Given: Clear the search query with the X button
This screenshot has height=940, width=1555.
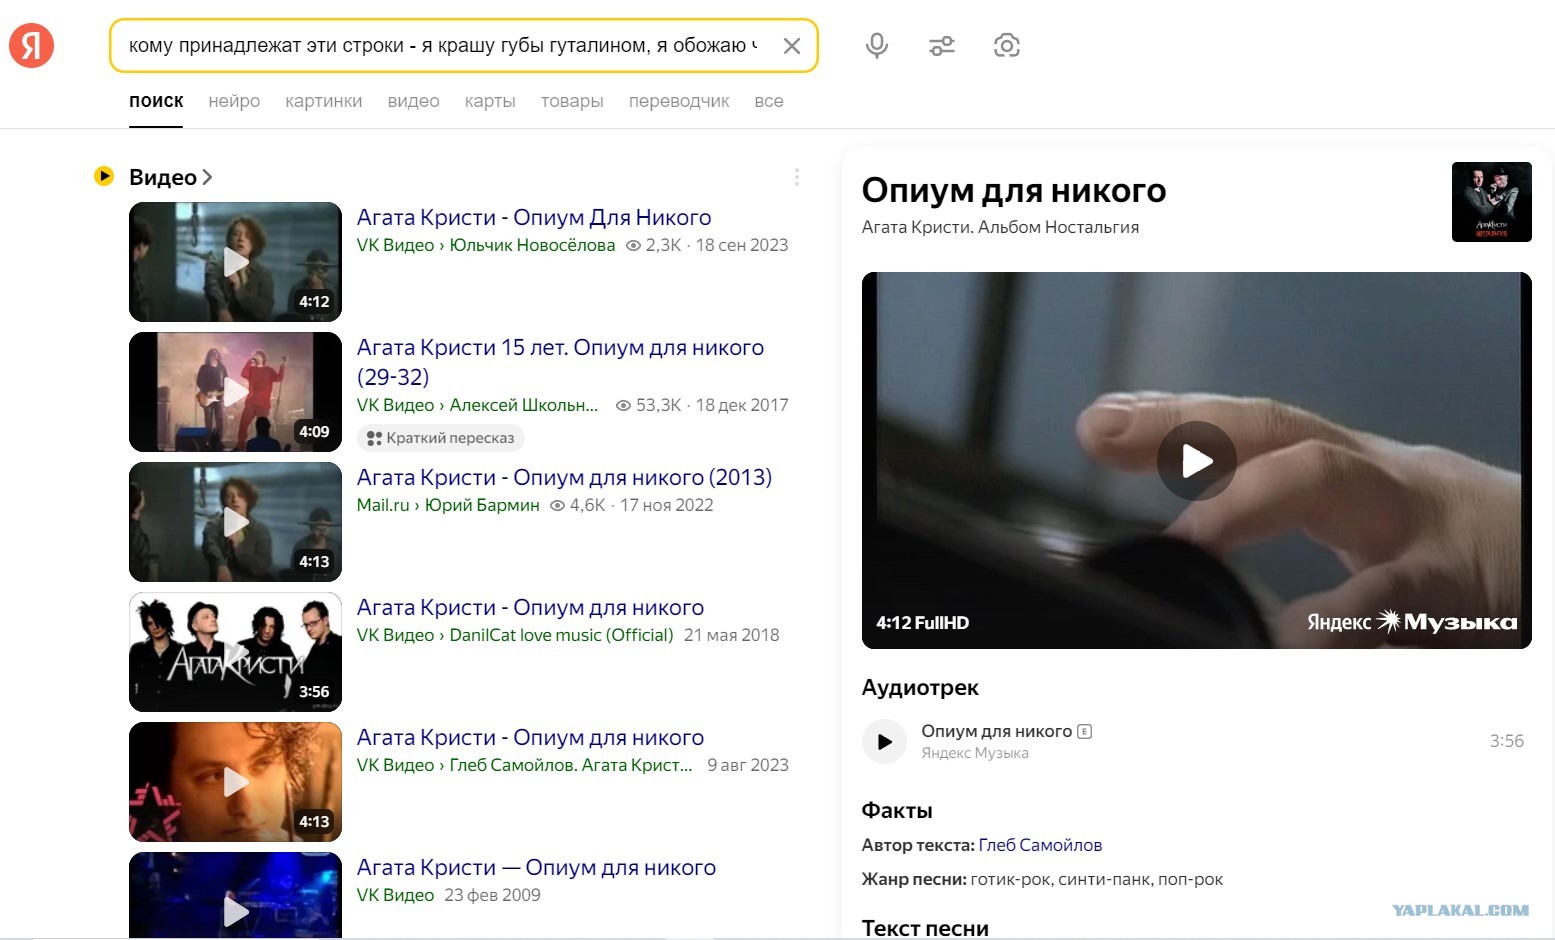Looking at the screenshot, I should [x=791, y=46].
